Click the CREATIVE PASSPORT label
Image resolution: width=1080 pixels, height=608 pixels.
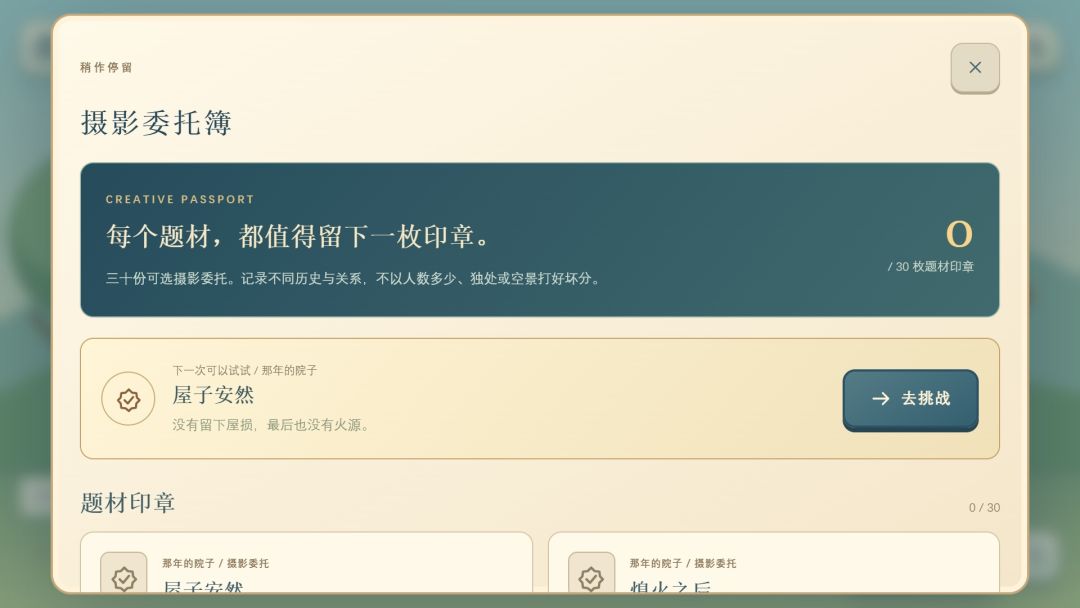[180, 200]
